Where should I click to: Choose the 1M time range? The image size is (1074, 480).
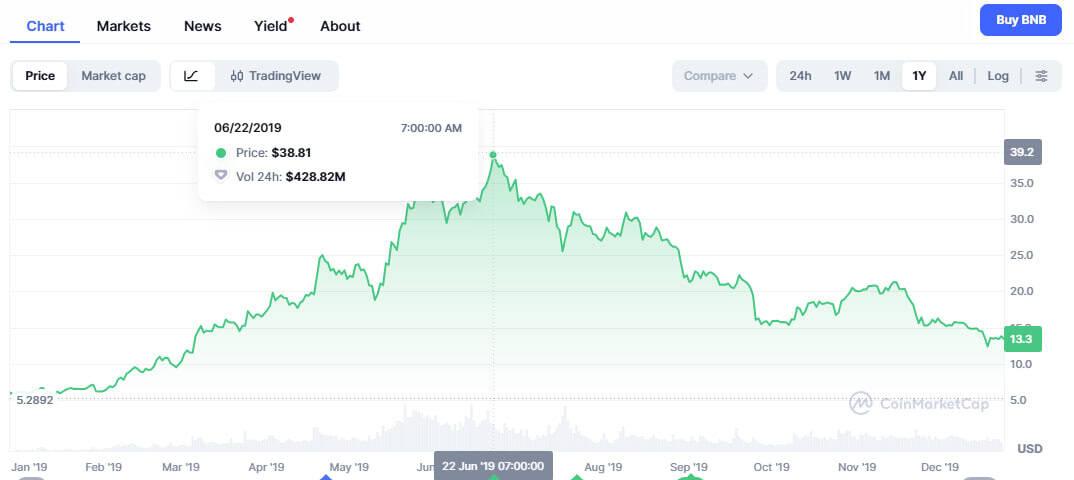coord(881,76)
